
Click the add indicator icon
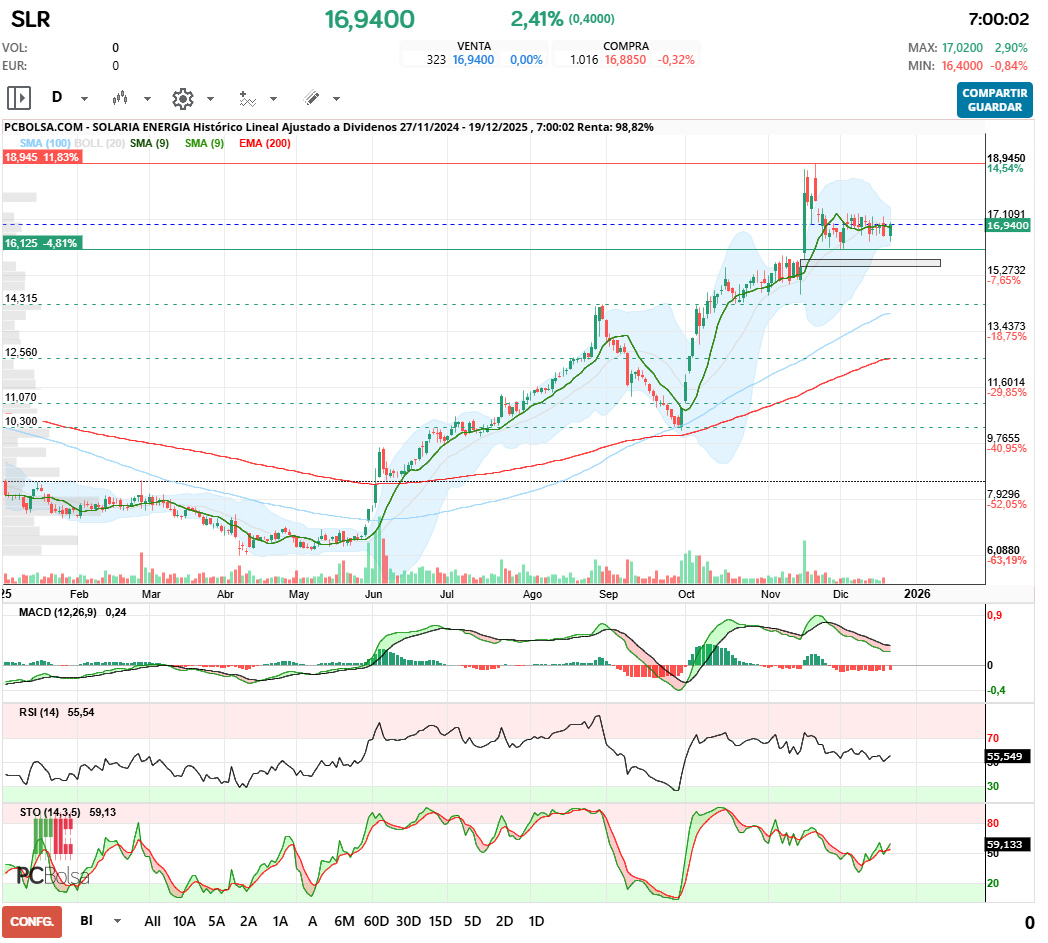(x=247, y=98)
